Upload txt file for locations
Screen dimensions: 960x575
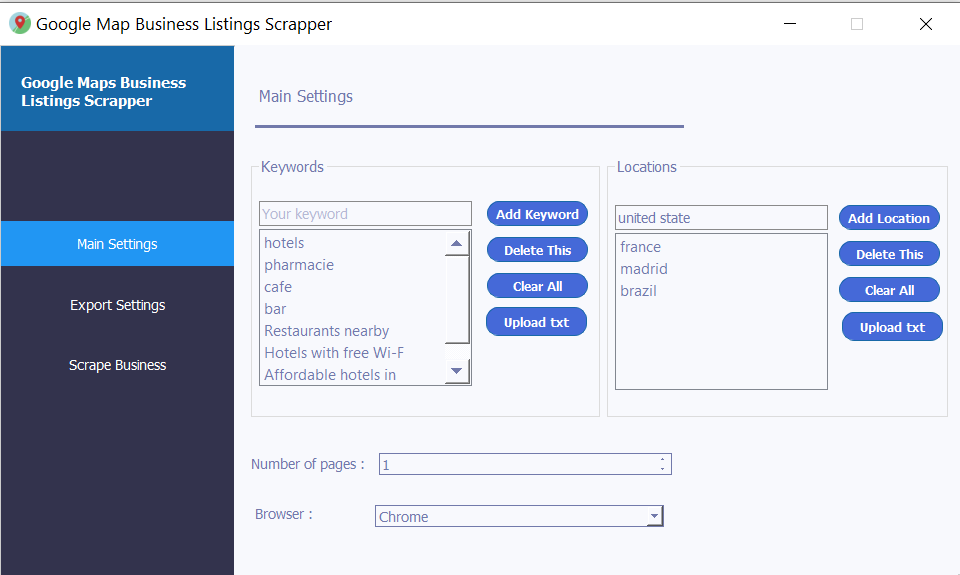coord(892,327)
